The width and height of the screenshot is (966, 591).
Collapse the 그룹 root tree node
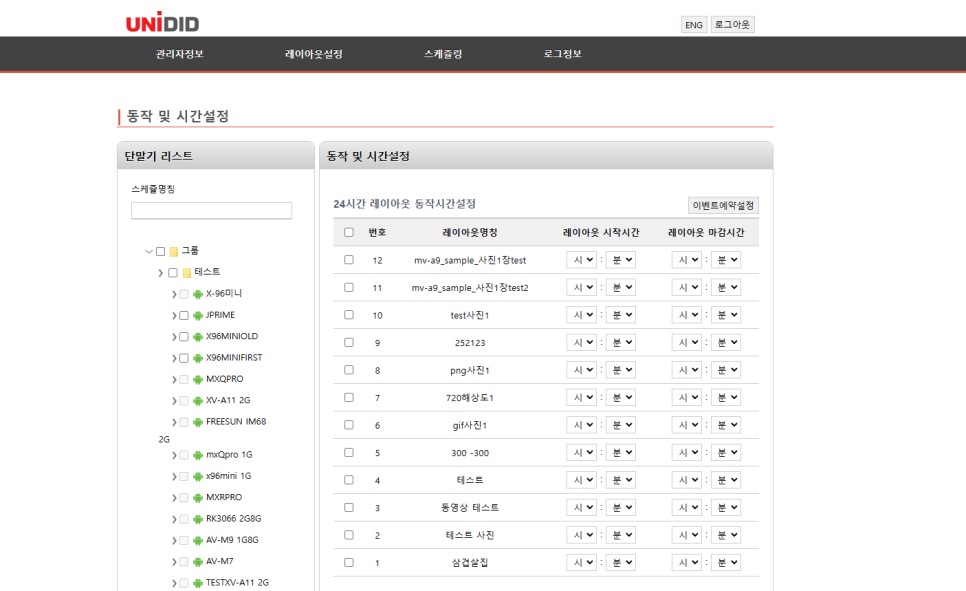click(x=148, y=251)
